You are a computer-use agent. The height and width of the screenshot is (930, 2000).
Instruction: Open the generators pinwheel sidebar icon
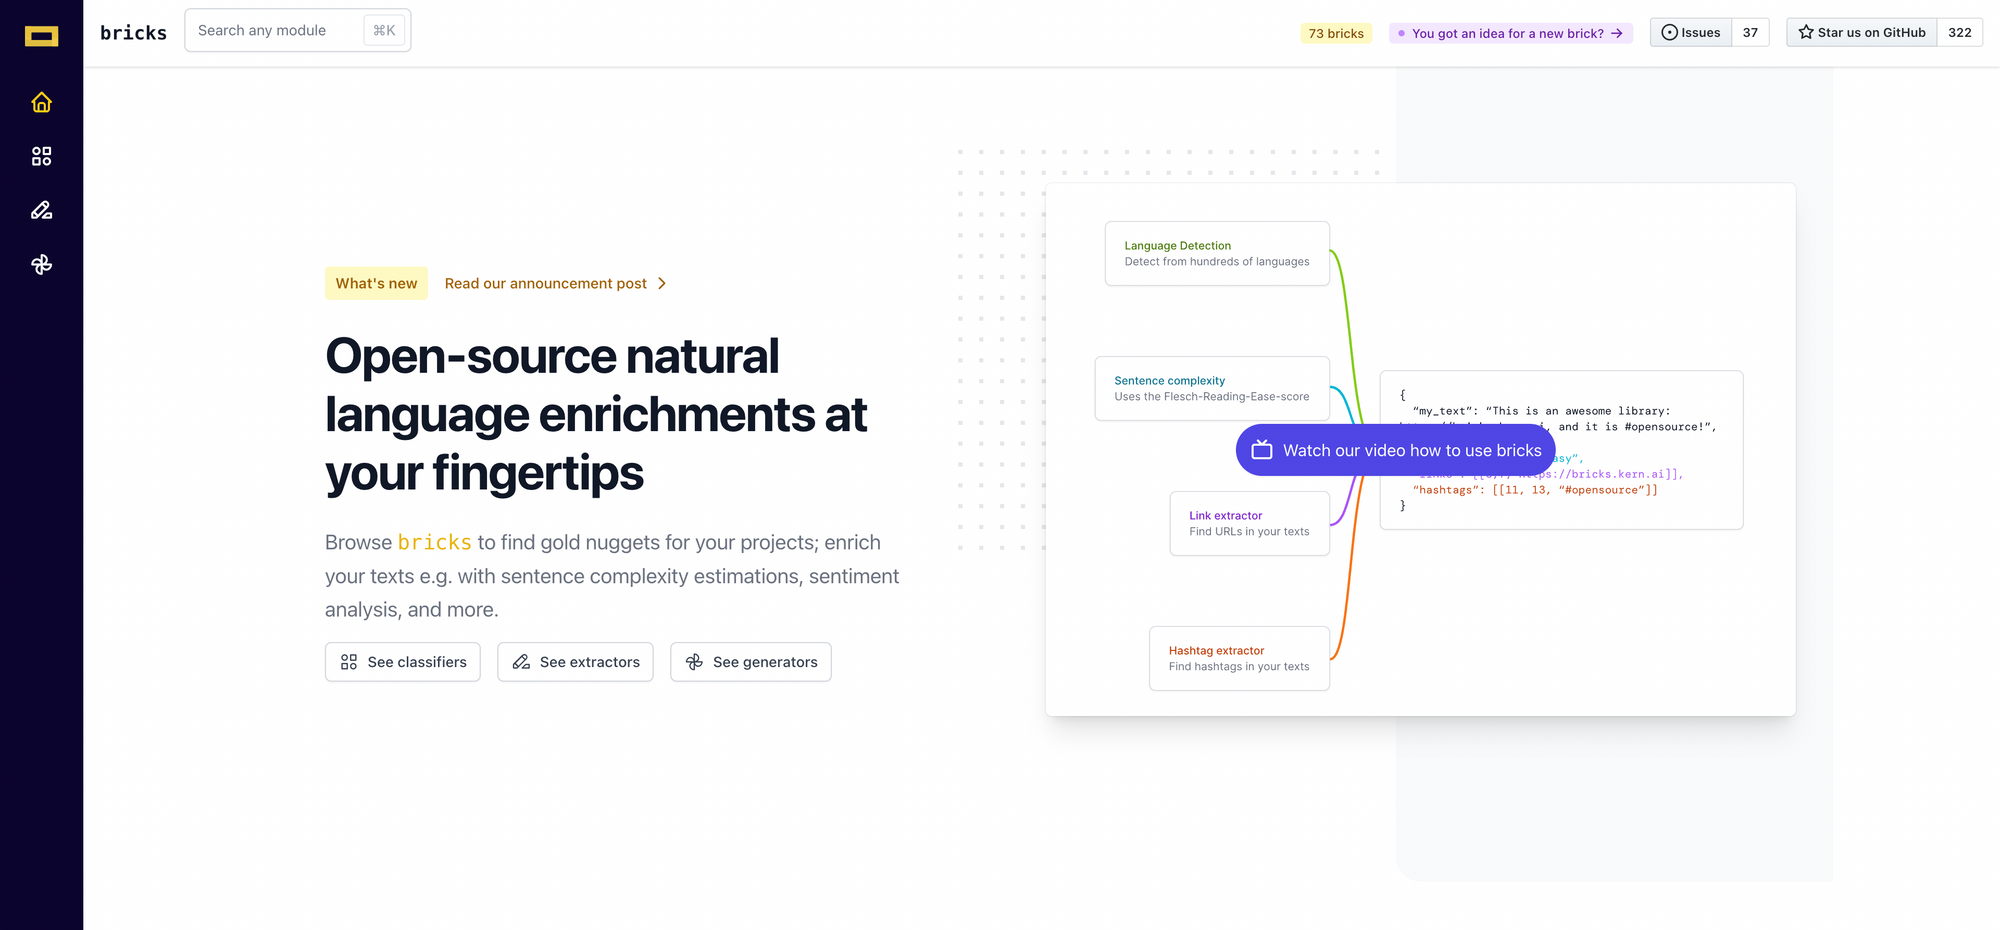pos(41,264)
